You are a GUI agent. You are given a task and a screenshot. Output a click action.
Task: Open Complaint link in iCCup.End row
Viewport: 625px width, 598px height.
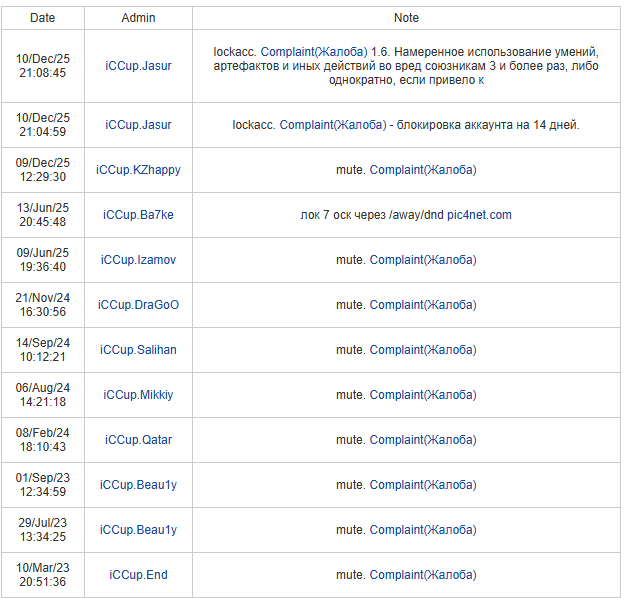tap(422, 575)
